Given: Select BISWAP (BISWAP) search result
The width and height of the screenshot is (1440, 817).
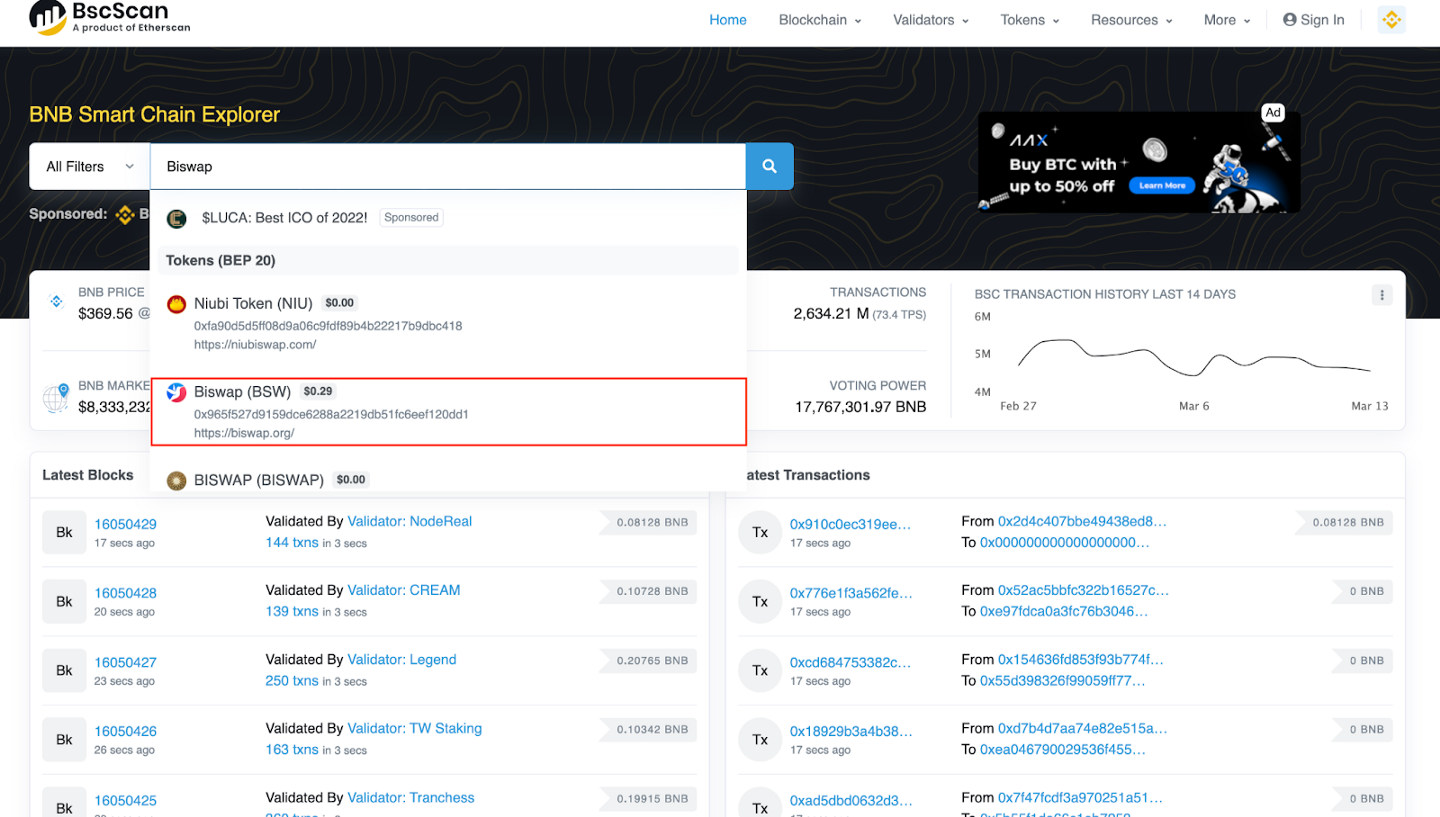Looking at the screenshot, I should [x=449, y=480].
